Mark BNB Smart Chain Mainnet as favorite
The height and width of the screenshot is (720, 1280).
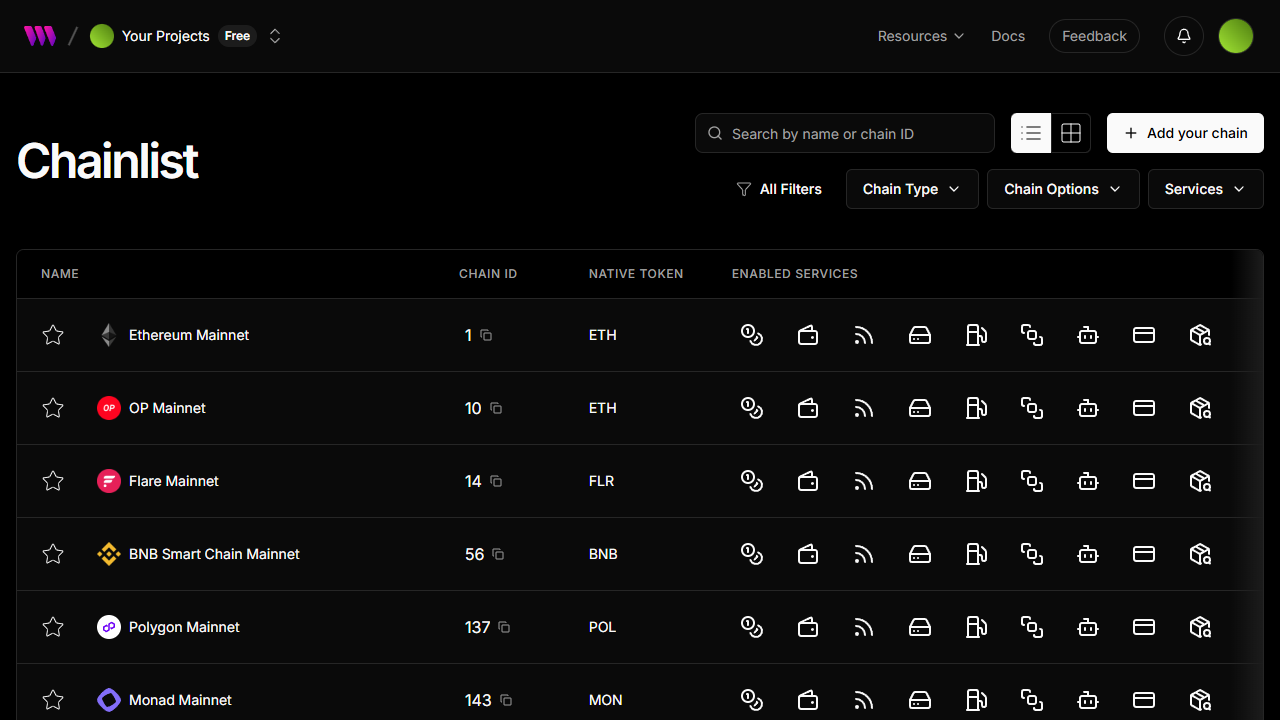[53, 554]
